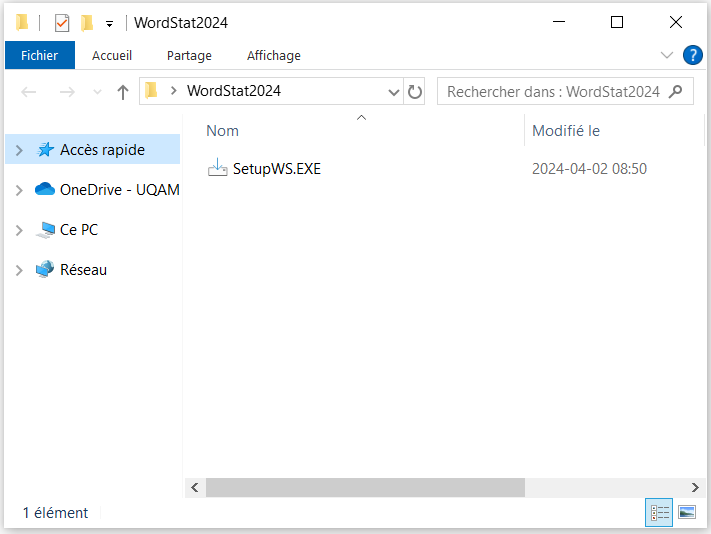Screen dimensions: 711x534
Task: Switch to details view in status bar
Action: pos(659,512)
